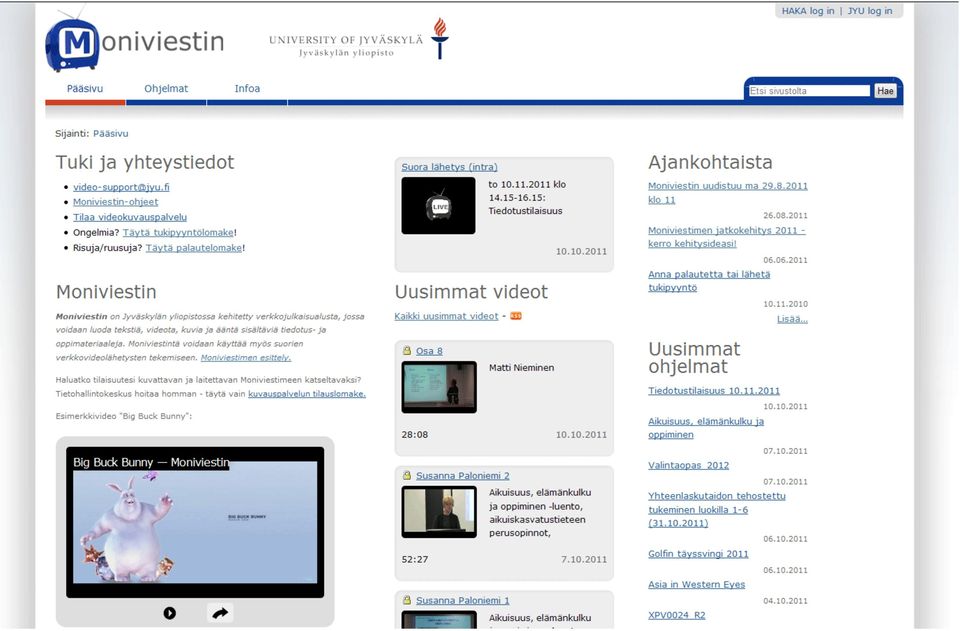Open the Täytä tukipyyntölomake link
This screenshot has width=960, height=631.
coord(178,233)
